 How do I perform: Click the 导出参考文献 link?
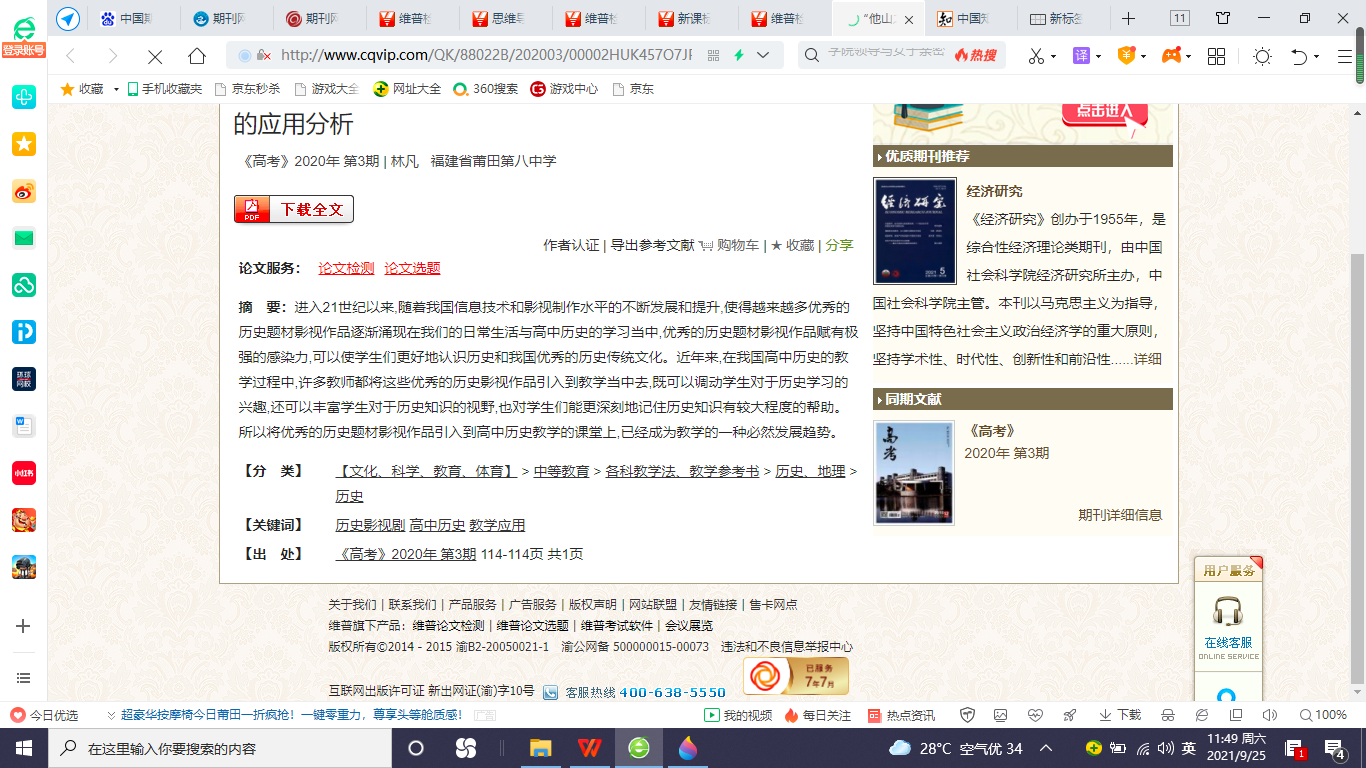click(652, 245)
